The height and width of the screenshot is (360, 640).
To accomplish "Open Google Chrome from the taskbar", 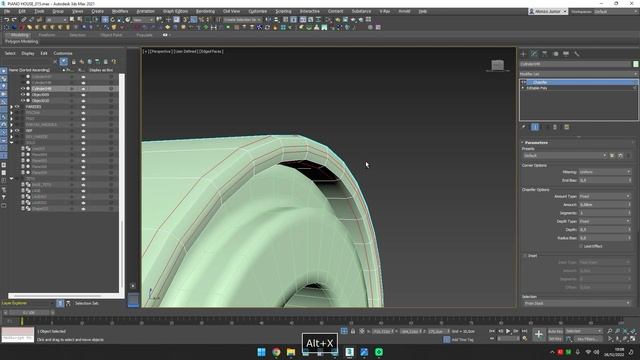I will (x=276, y=352).
